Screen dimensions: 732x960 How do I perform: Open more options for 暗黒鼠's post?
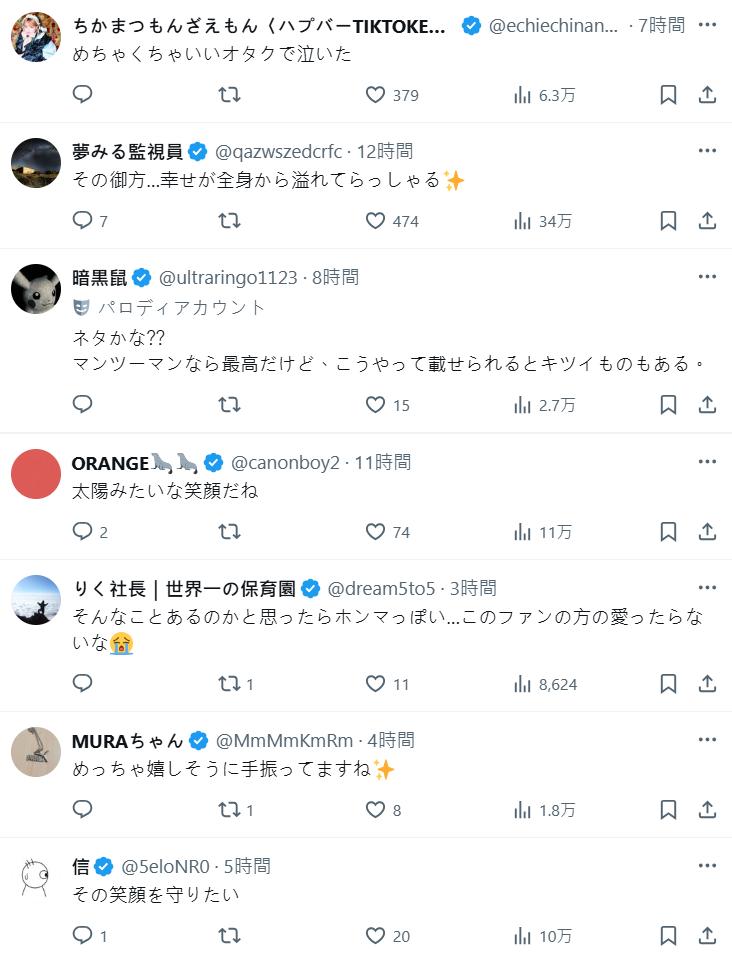click(x=707, y=277)
